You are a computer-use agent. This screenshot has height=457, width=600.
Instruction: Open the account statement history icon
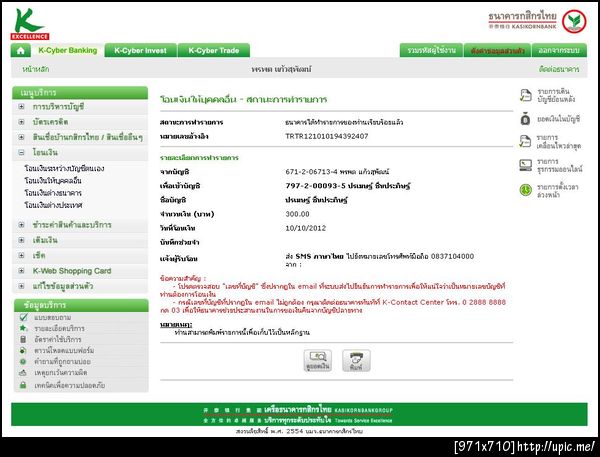[526, 95]
